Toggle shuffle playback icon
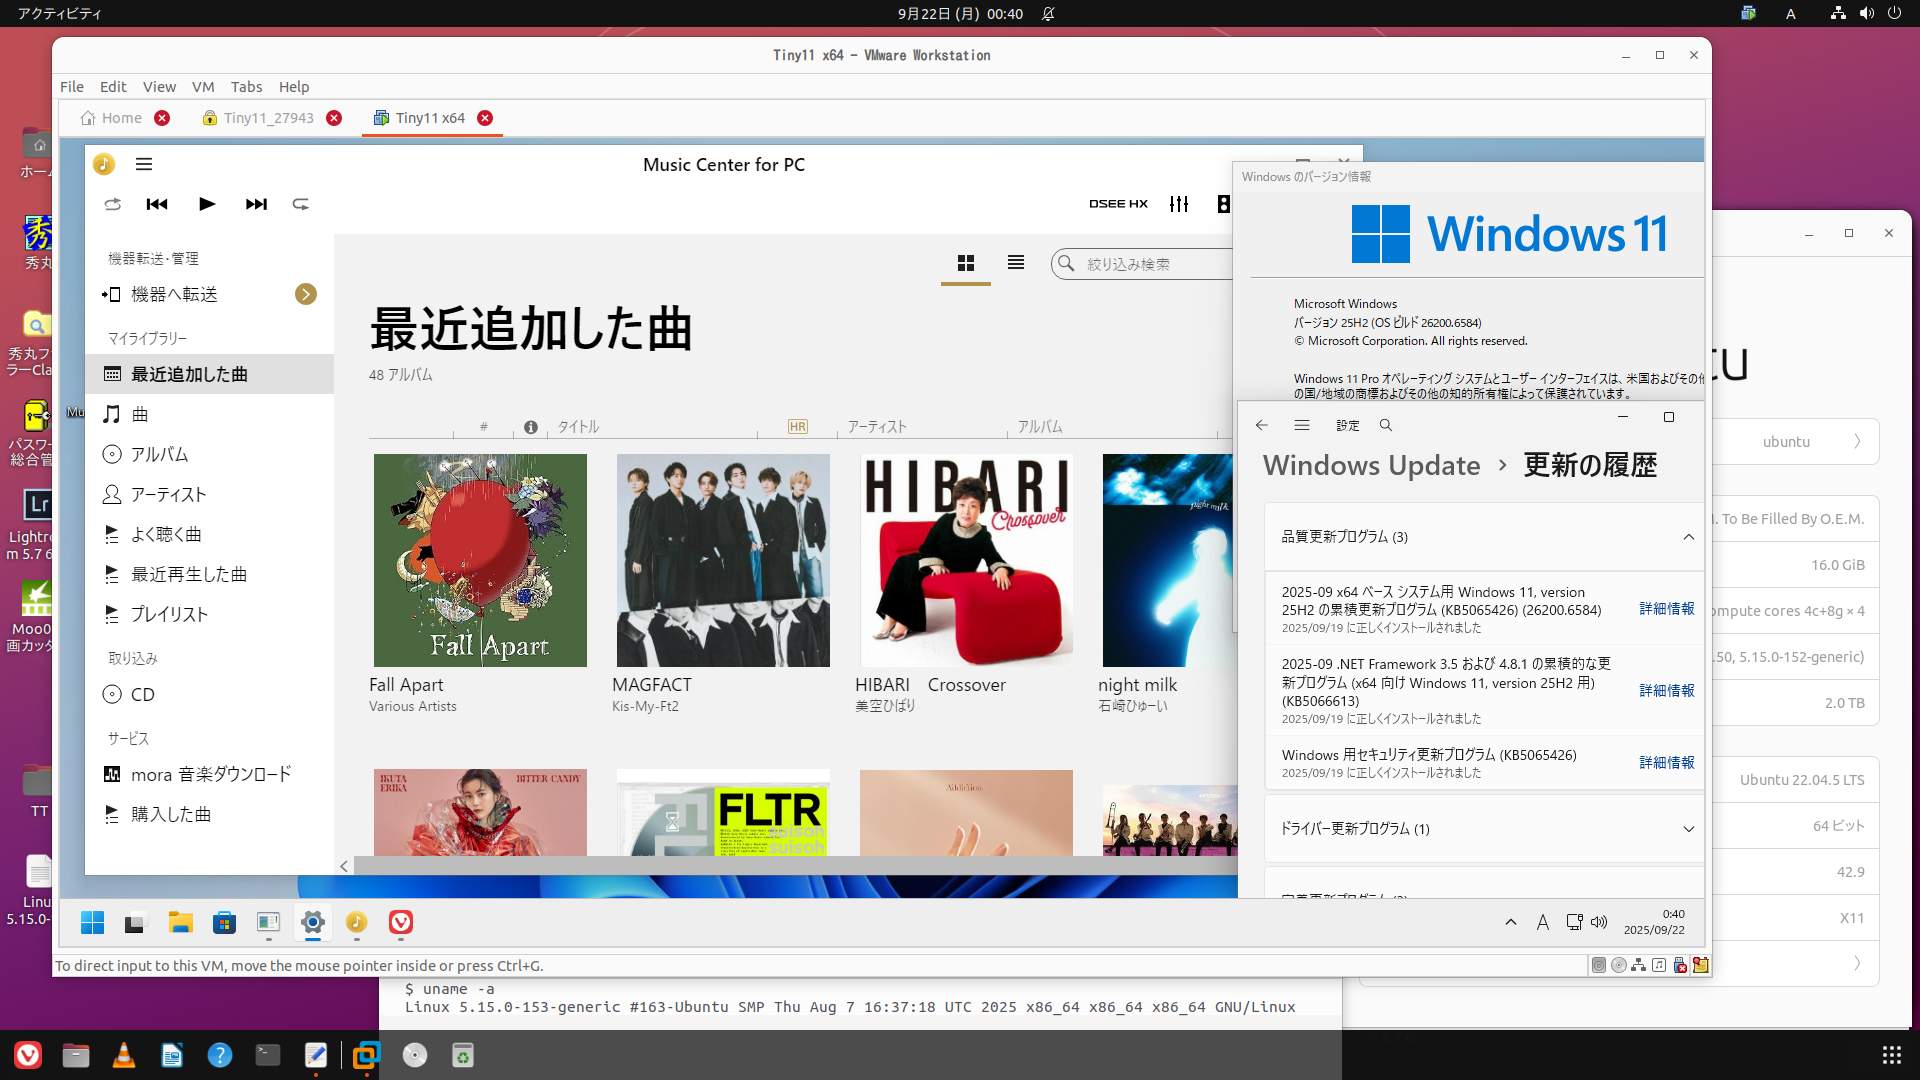Image resolution: width=1920 pixels, height=1080 pixels. click(x=113, y=204)
